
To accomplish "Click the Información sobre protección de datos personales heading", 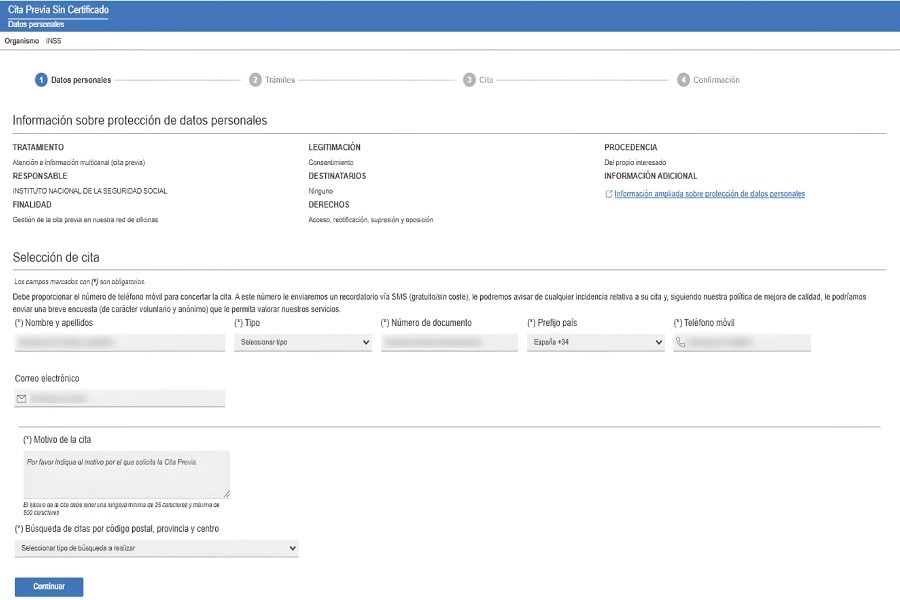I will point(140,121).
